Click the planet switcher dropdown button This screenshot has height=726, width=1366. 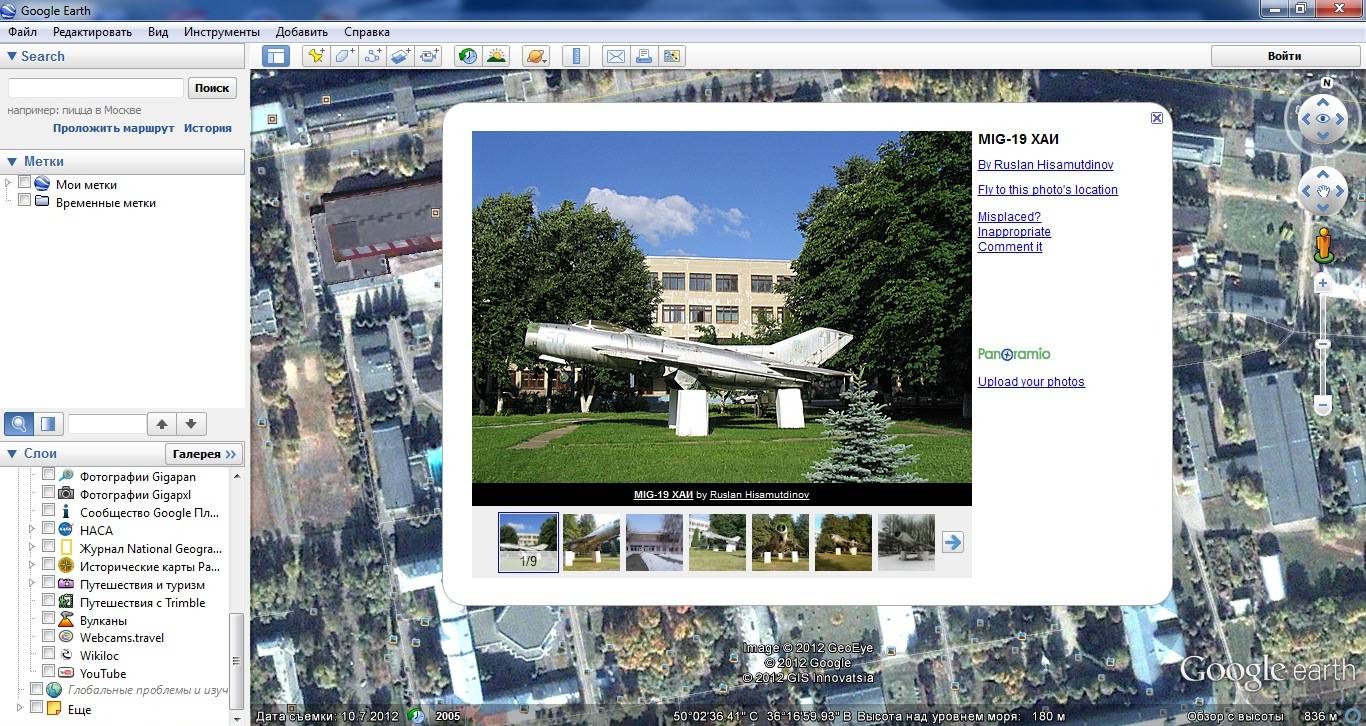(x=536, y=56)
